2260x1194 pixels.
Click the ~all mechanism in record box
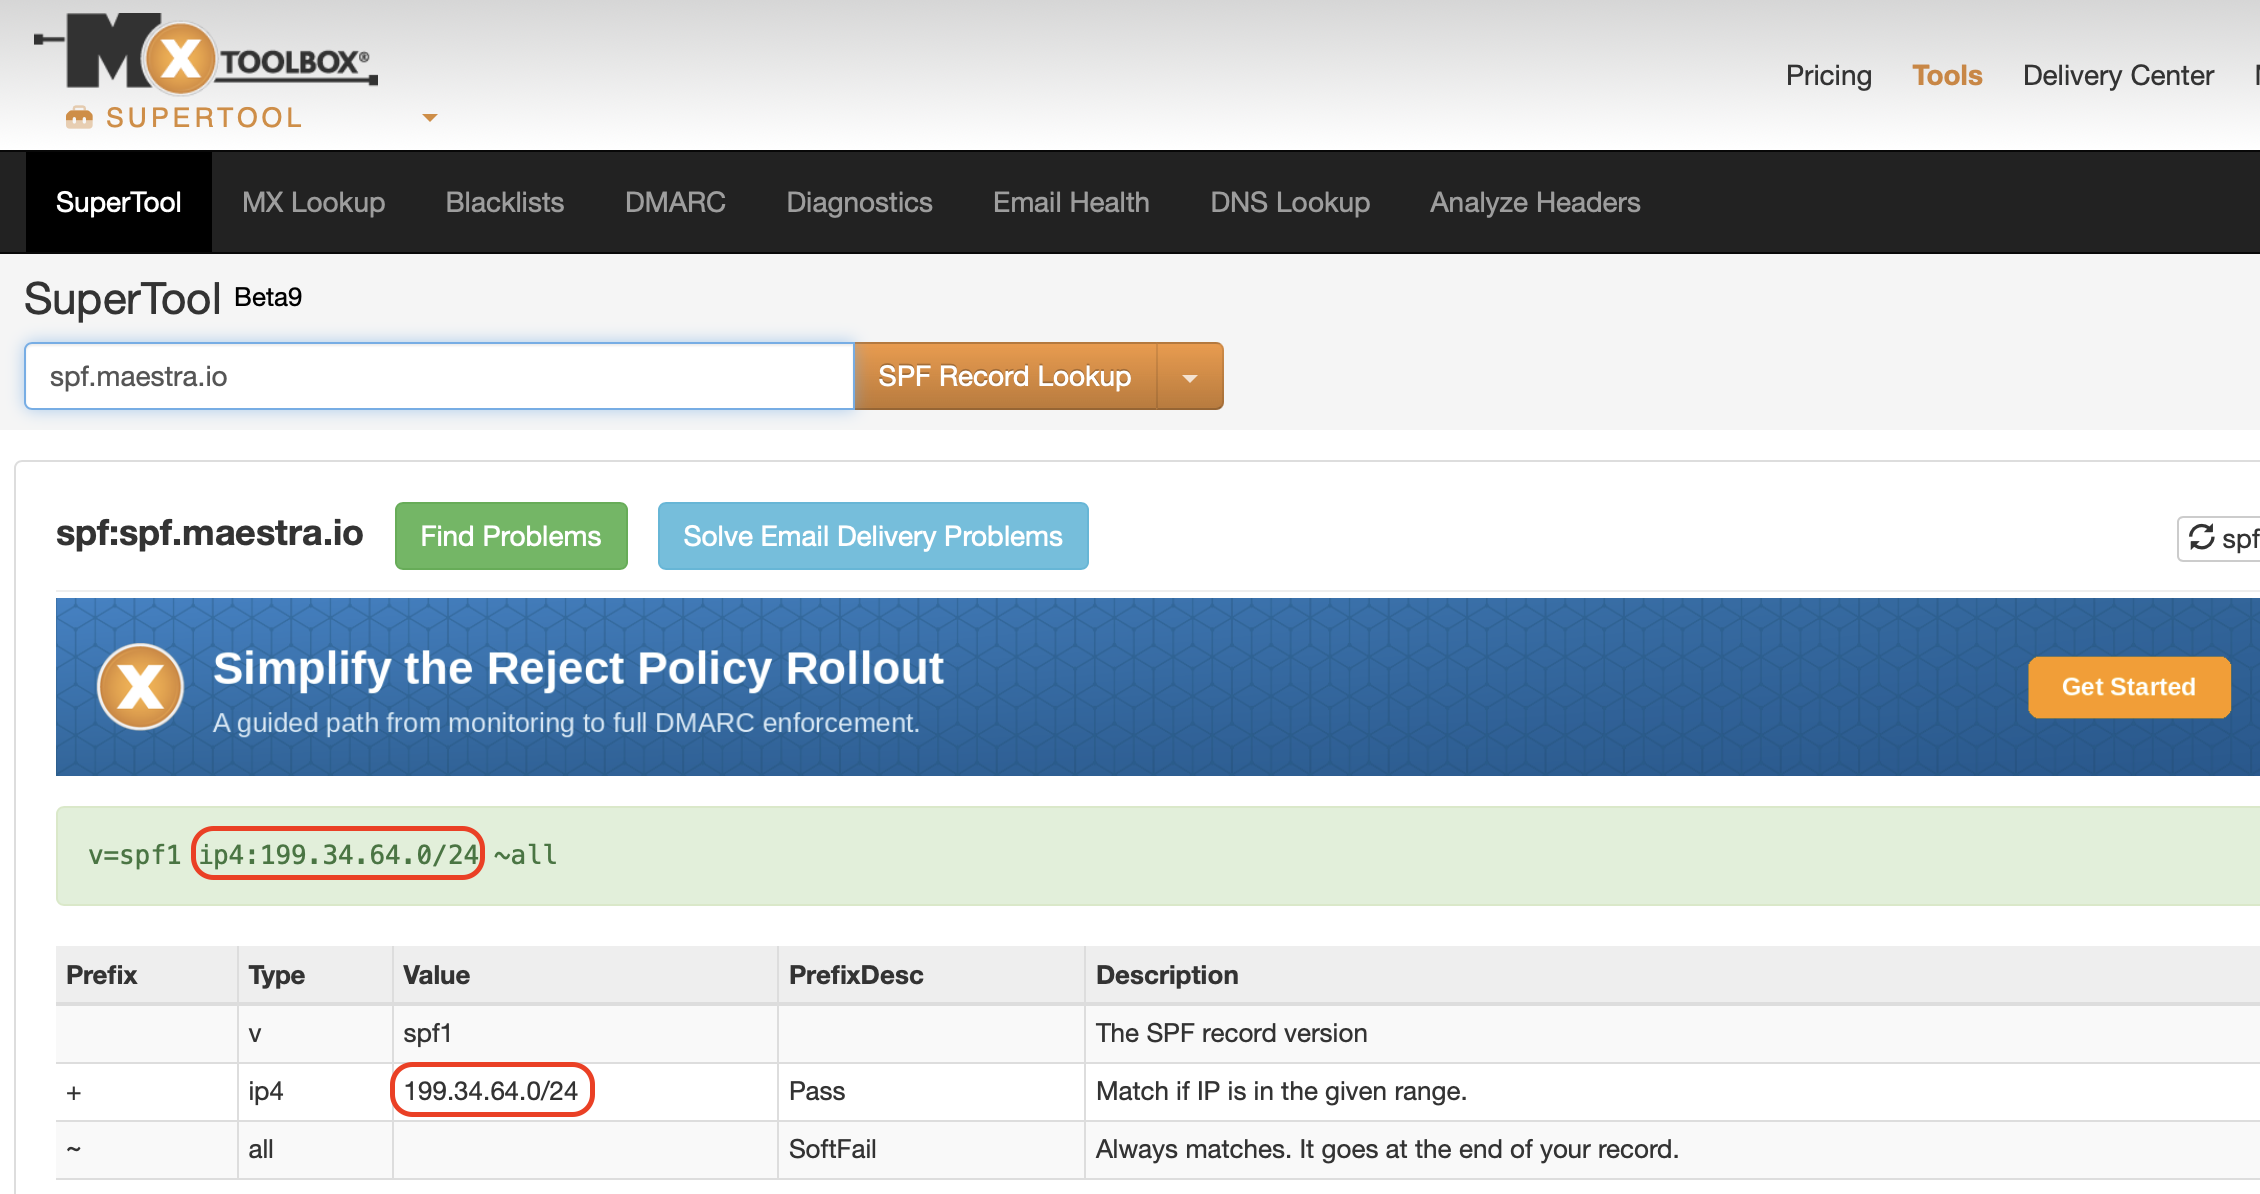[x=525, y=855]
